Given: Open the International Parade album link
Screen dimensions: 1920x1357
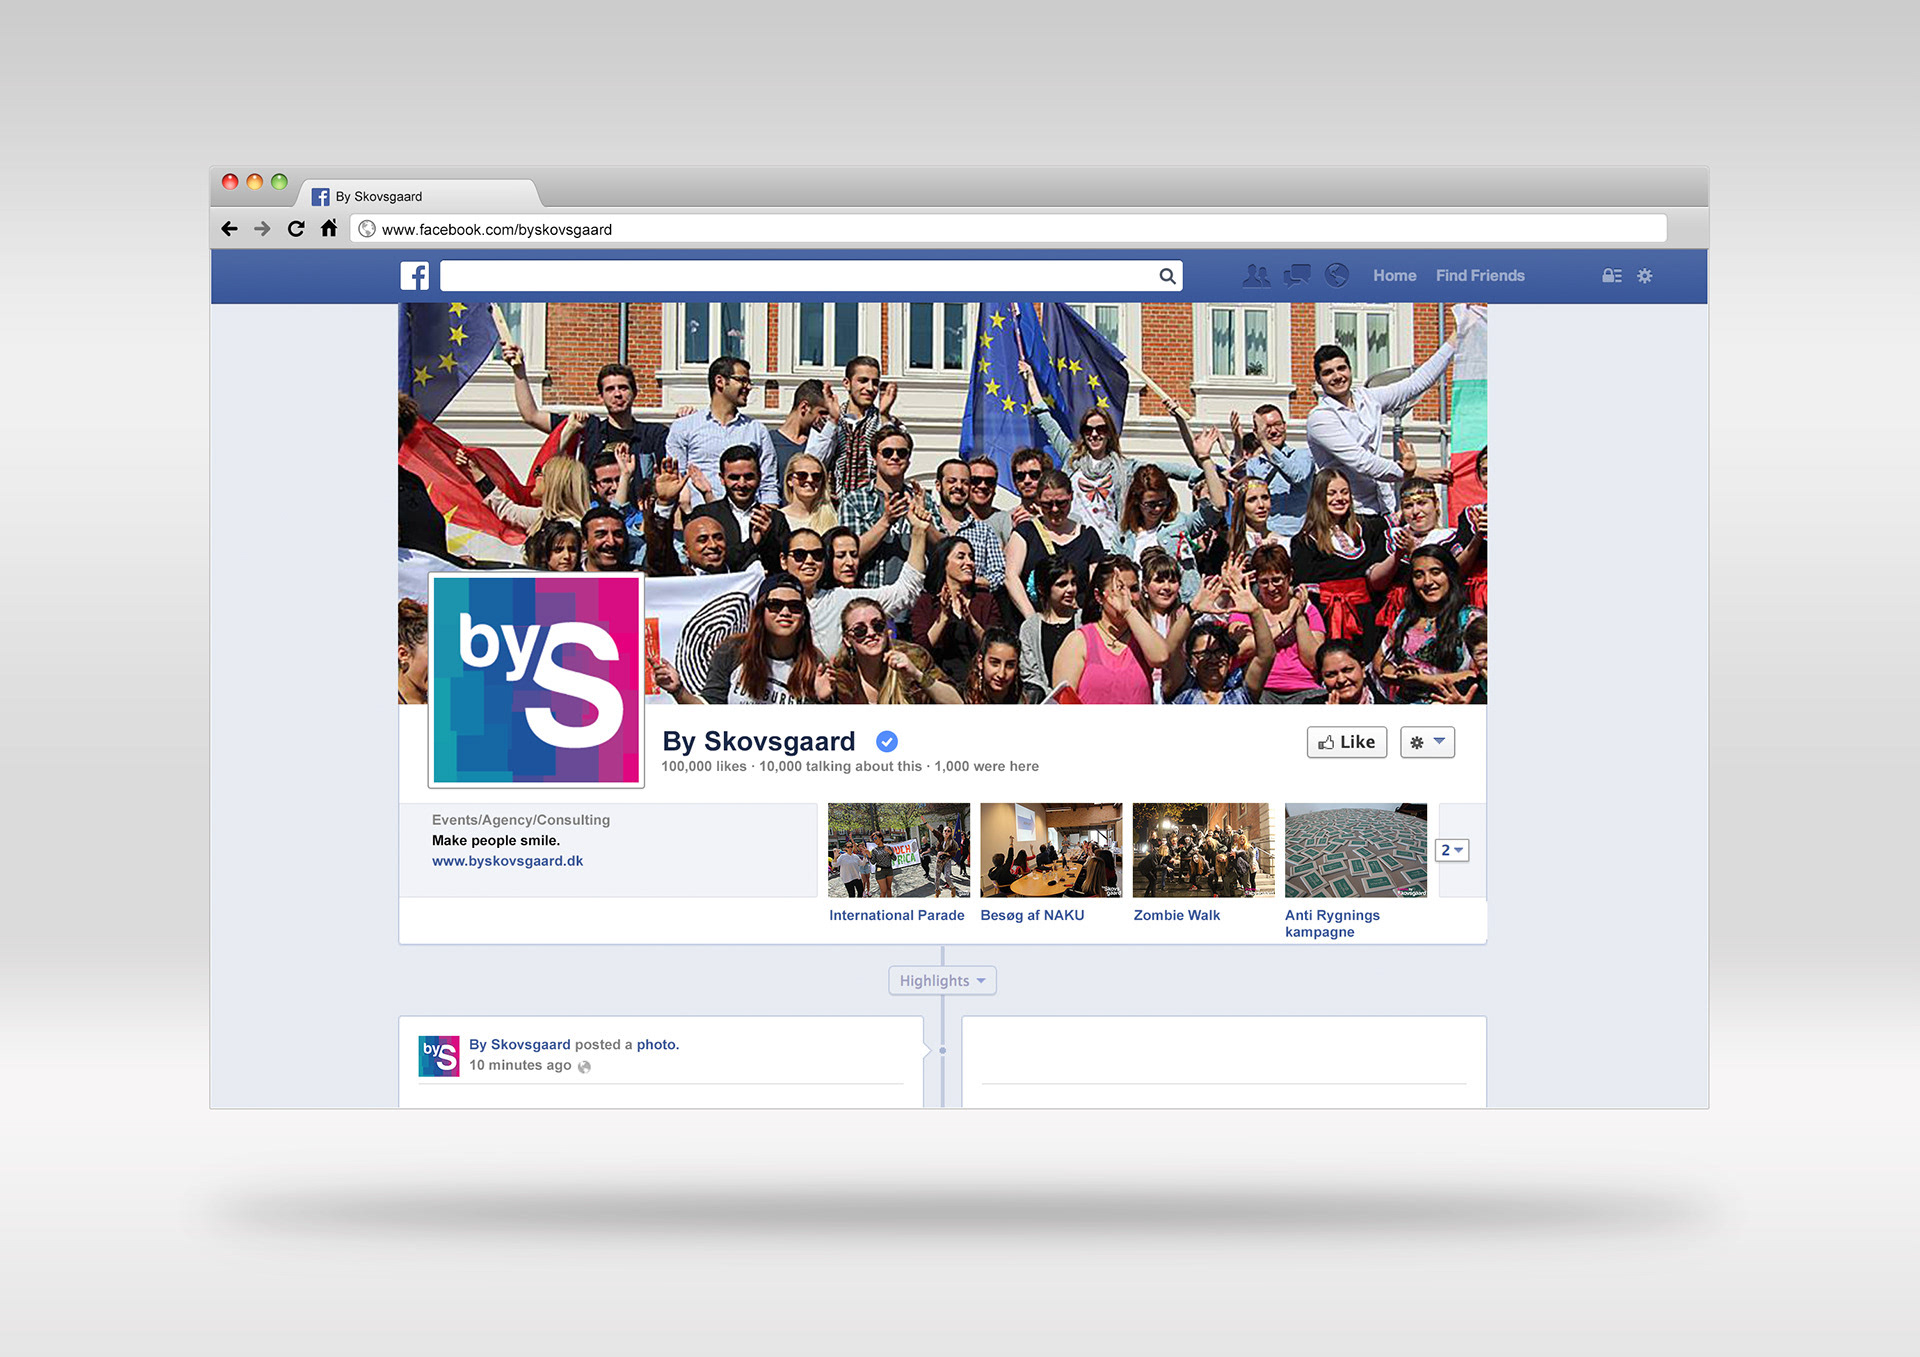Looking at the screenshot, I should tap(897, 915).
